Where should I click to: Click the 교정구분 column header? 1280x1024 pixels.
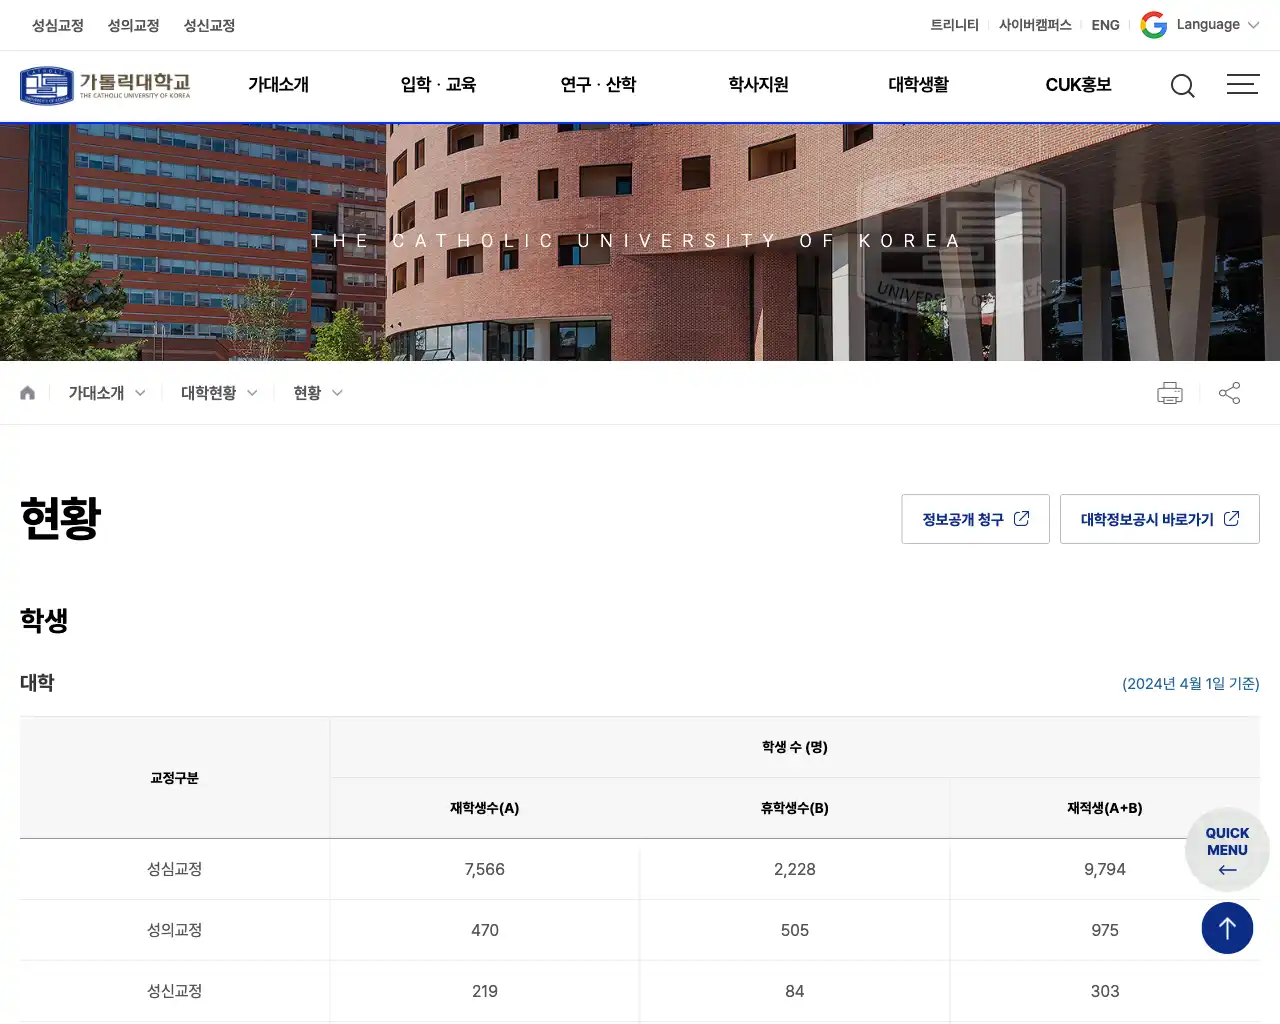(x=175, y=778)
